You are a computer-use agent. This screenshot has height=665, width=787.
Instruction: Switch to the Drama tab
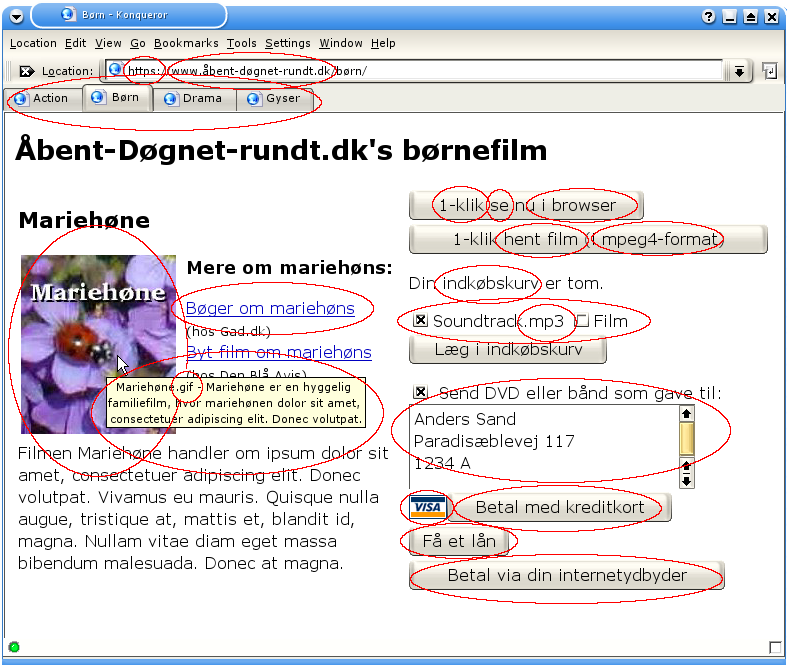tap(194, 98)
